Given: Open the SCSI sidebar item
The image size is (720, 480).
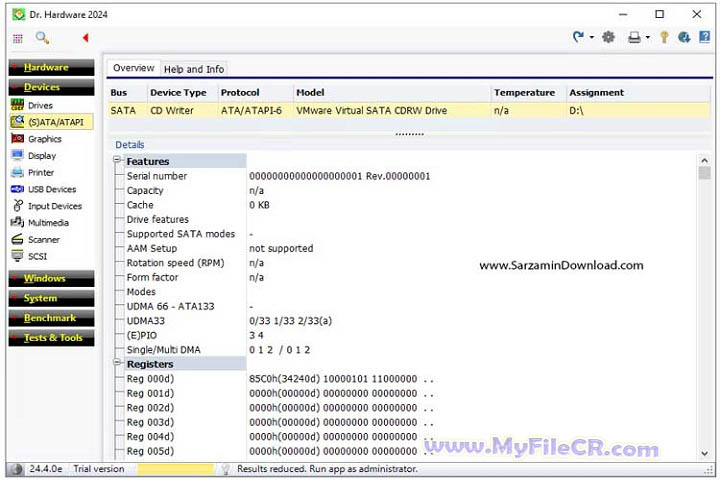Looking at the screenshot, I should (x=37, y=256).
